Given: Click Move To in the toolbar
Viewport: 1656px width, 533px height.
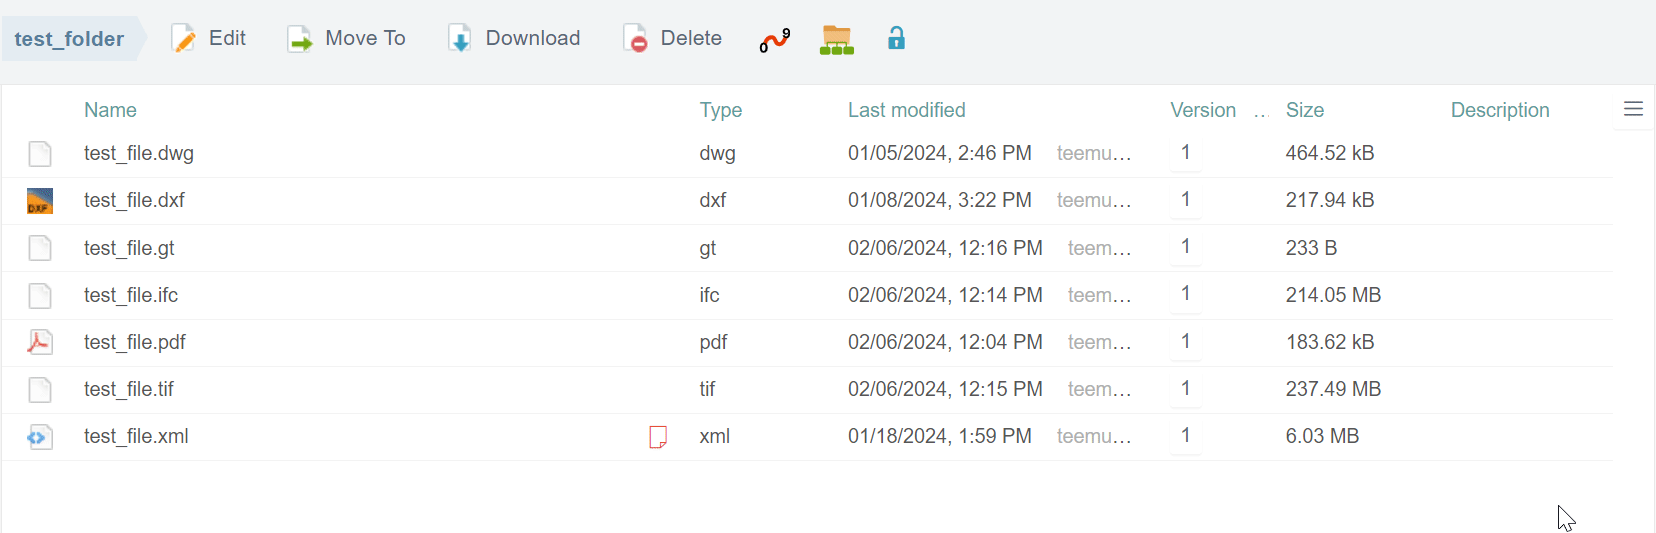Looking at the screenshot, I should click(x=346, y=39).
